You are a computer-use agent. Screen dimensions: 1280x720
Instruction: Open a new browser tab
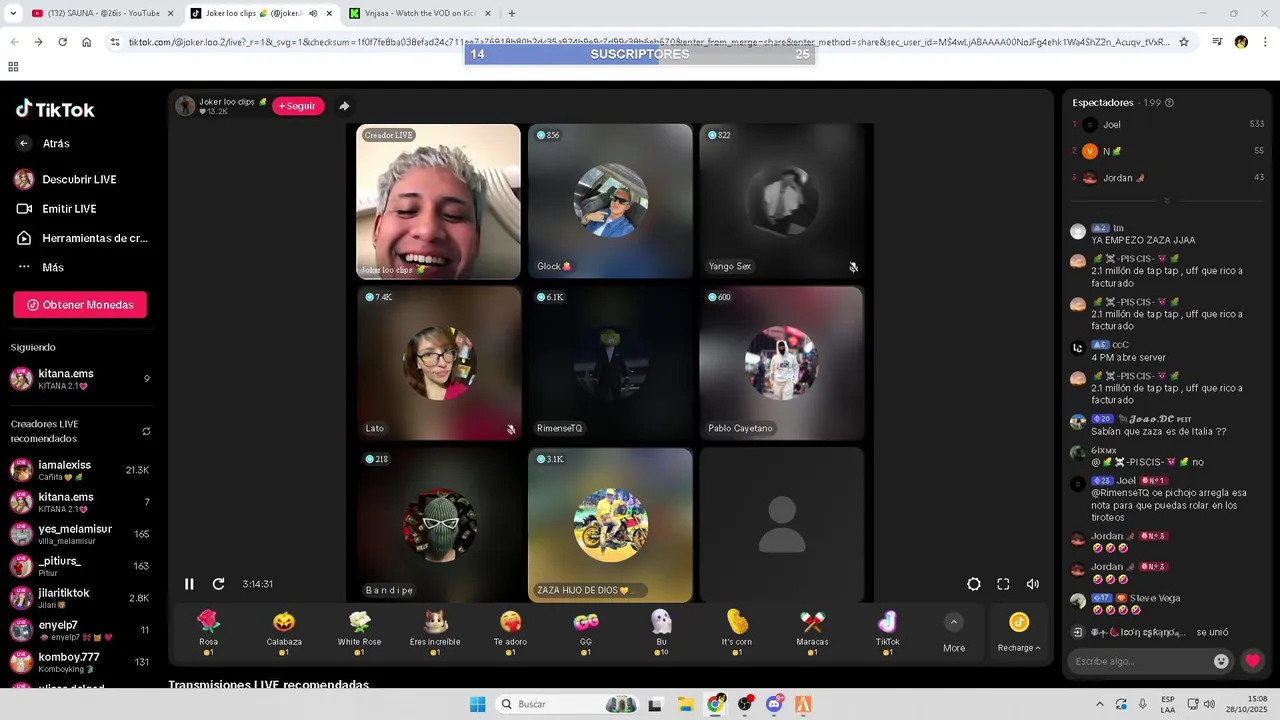pyautogui.click(x=512, y=13)
